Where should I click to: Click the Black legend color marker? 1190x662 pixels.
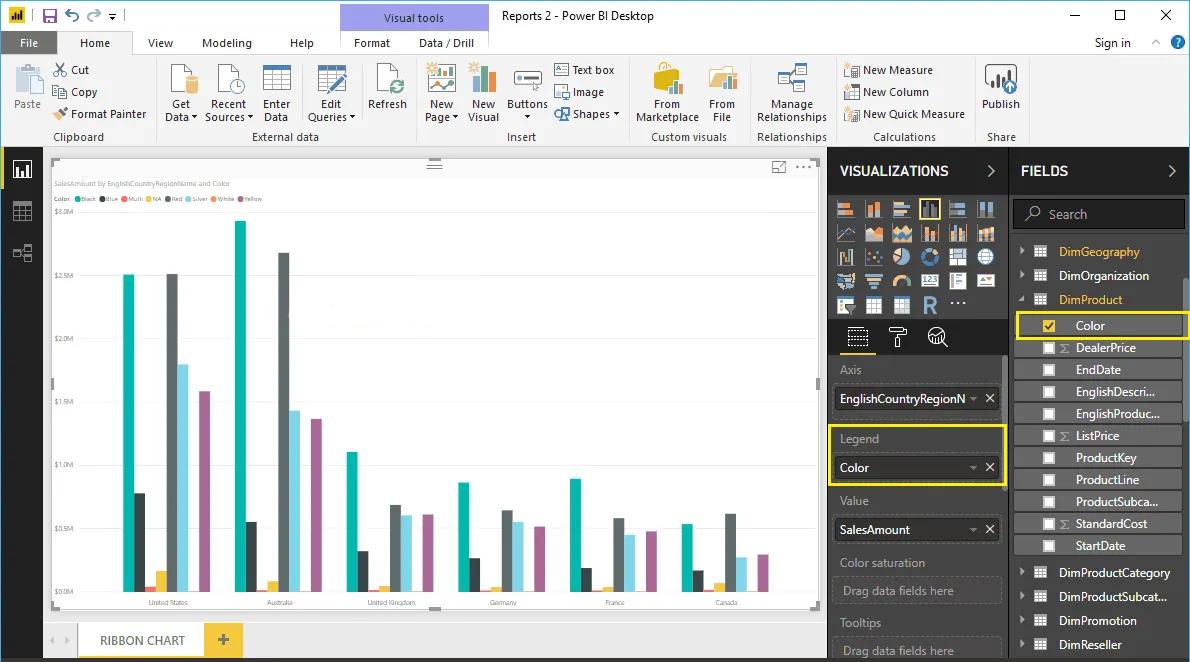pos(77,199)
